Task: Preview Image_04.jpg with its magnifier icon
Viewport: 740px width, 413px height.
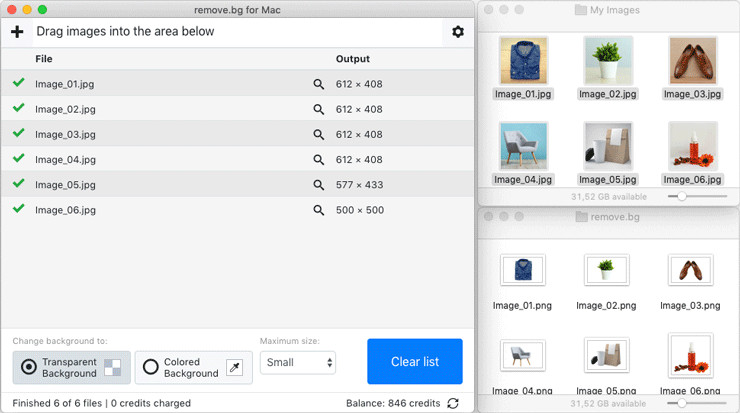Action: pos(319,160)
